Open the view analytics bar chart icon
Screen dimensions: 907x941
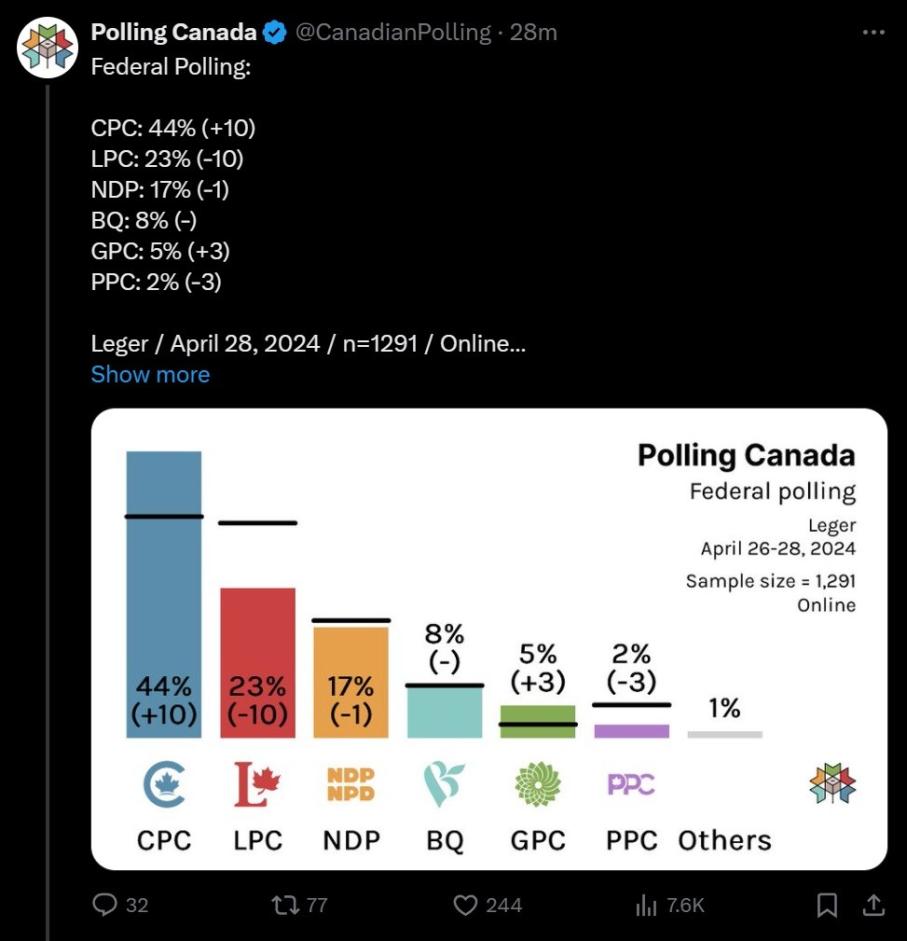646,904
